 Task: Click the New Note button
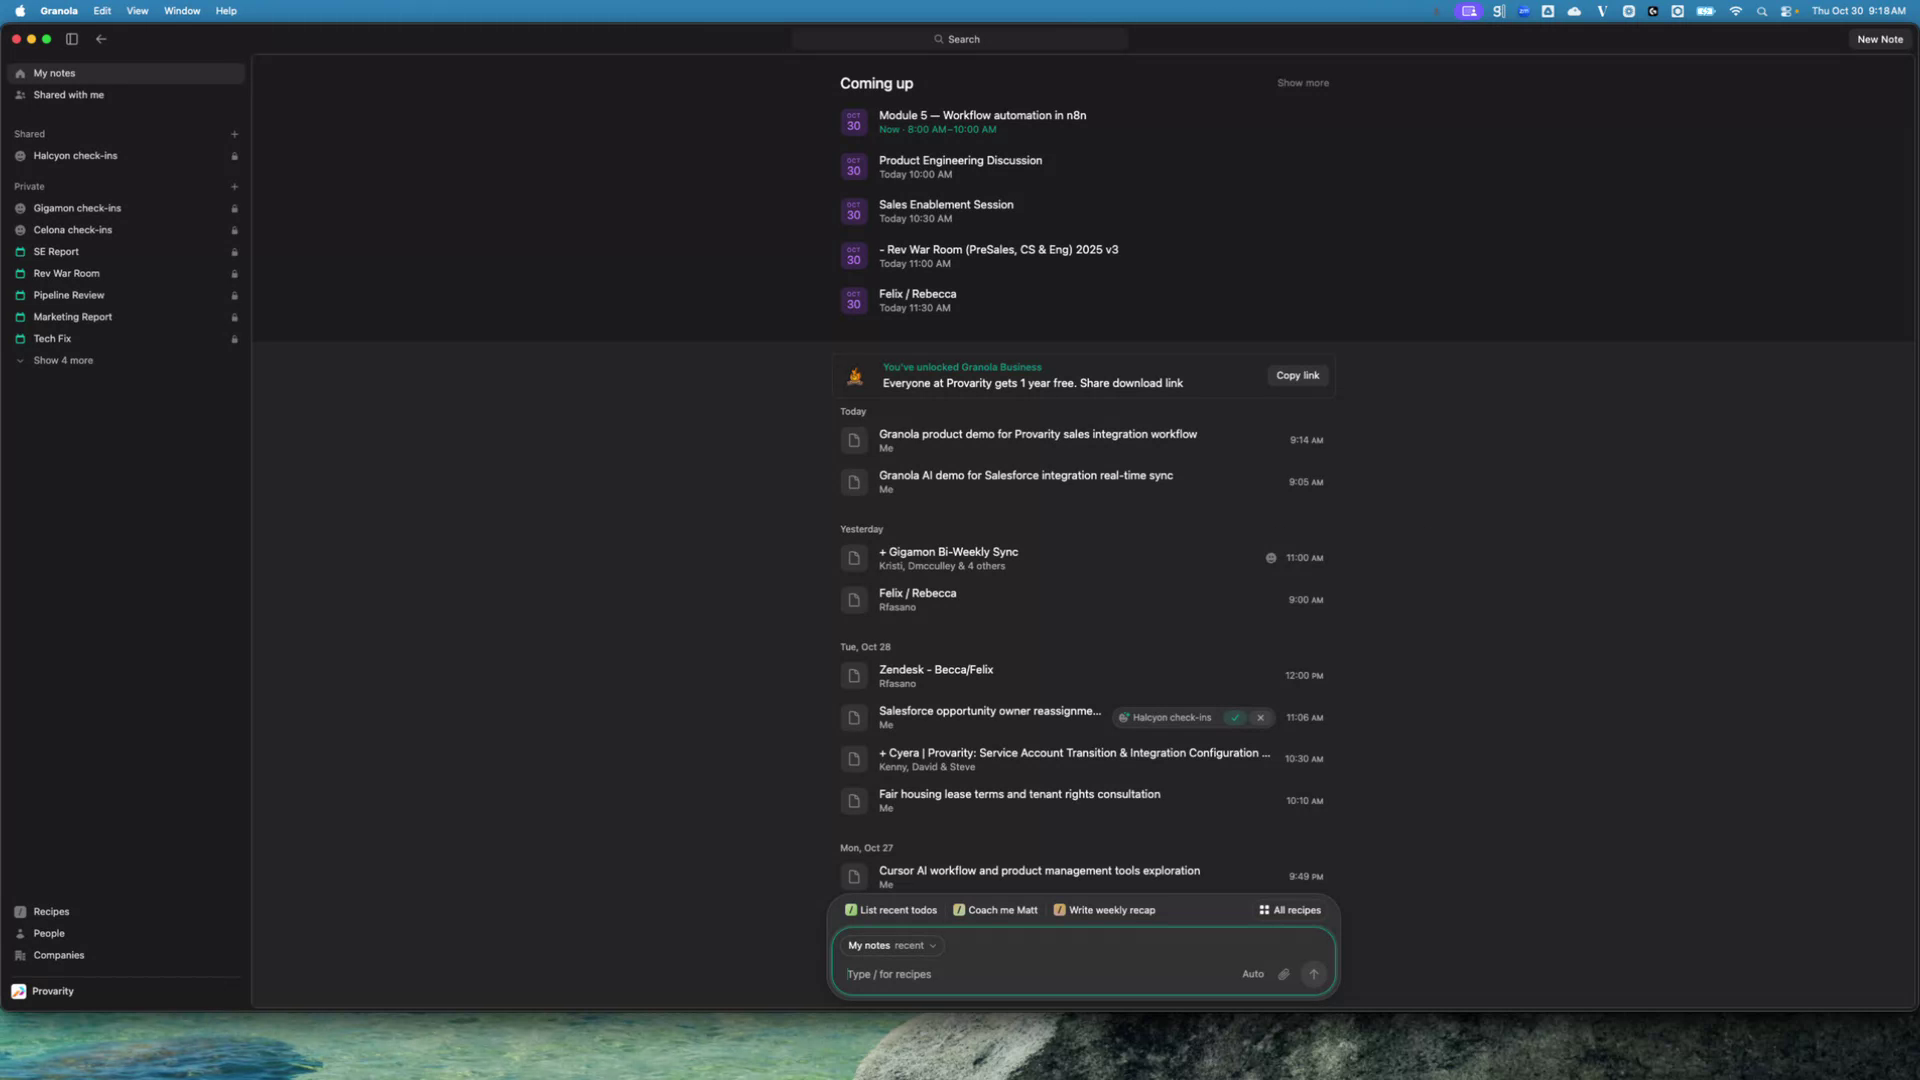[x=1879, y=39]
